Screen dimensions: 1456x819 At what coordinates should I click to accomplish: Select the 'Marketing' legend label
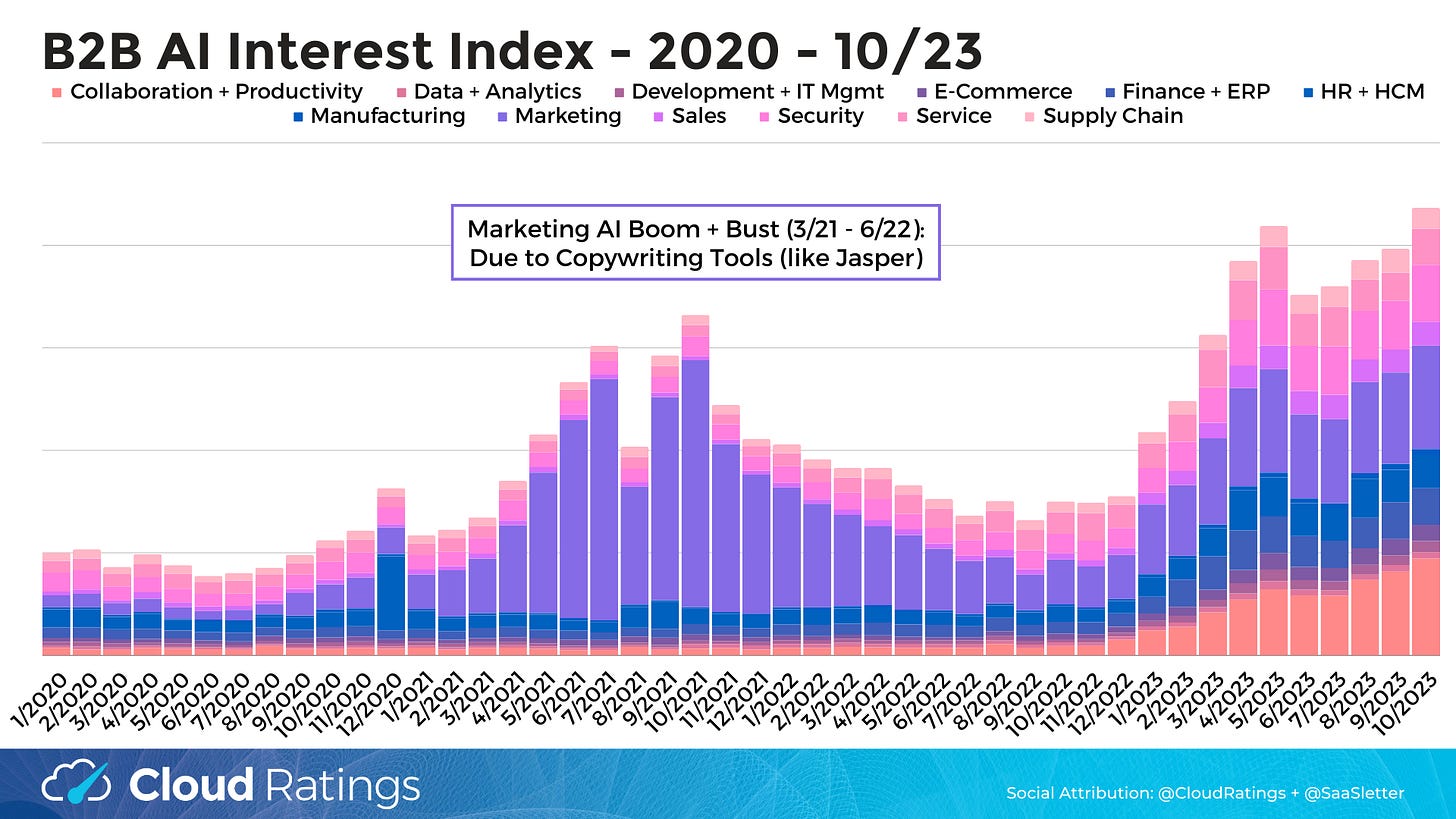(568, 116)
